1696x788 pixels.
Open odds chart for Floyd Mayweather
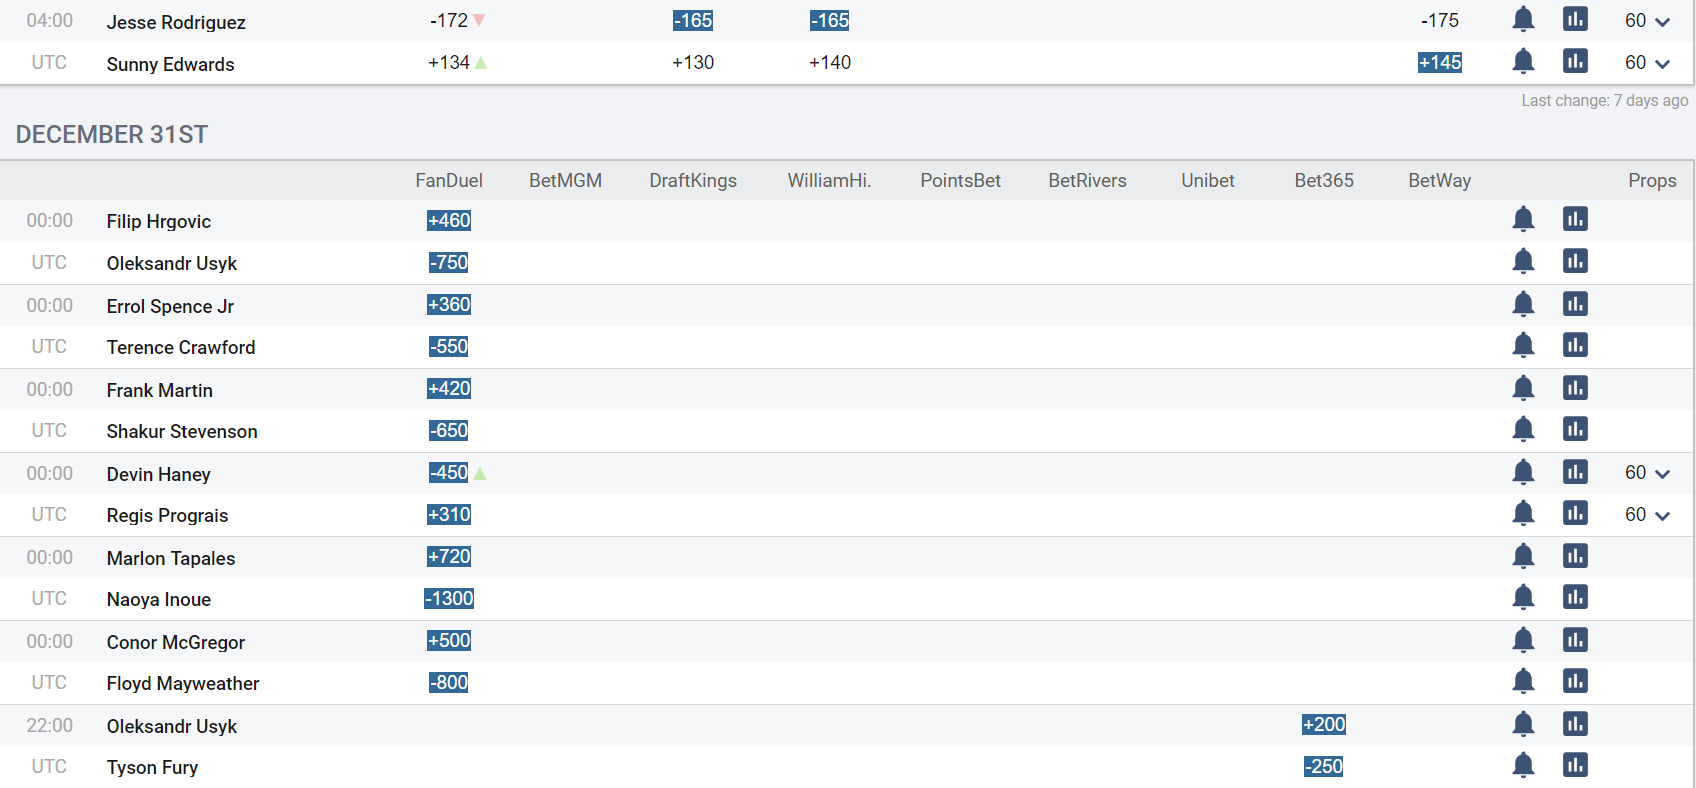tap(1575, 681)
